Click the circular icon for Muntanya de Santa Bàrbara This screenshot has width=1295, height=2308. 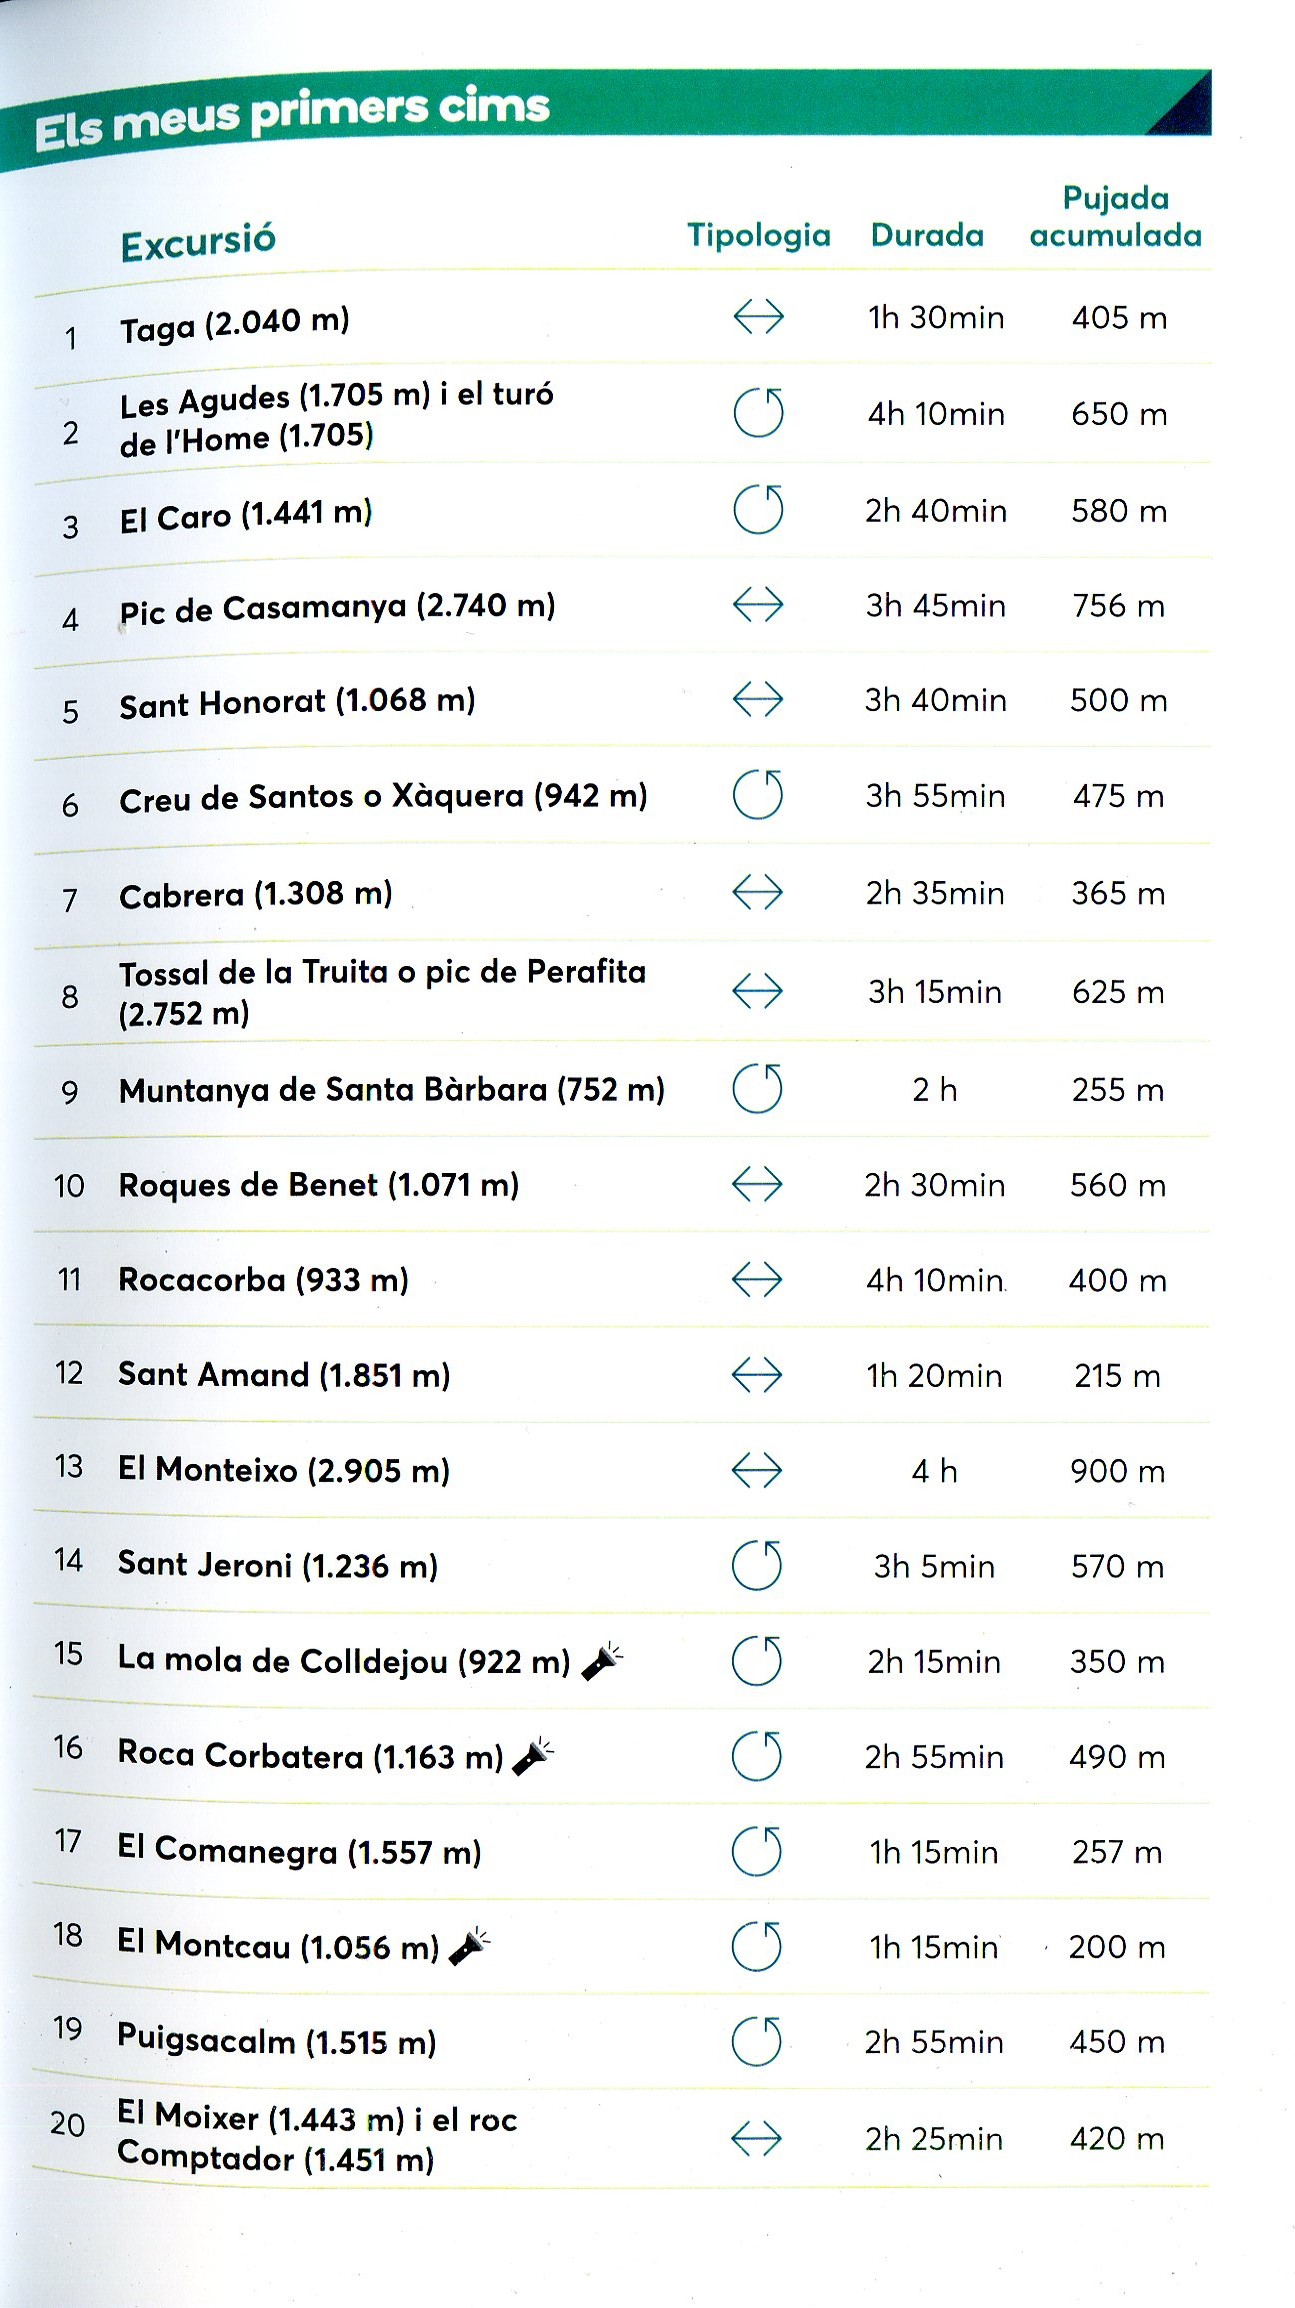[x=757, y=1089]
